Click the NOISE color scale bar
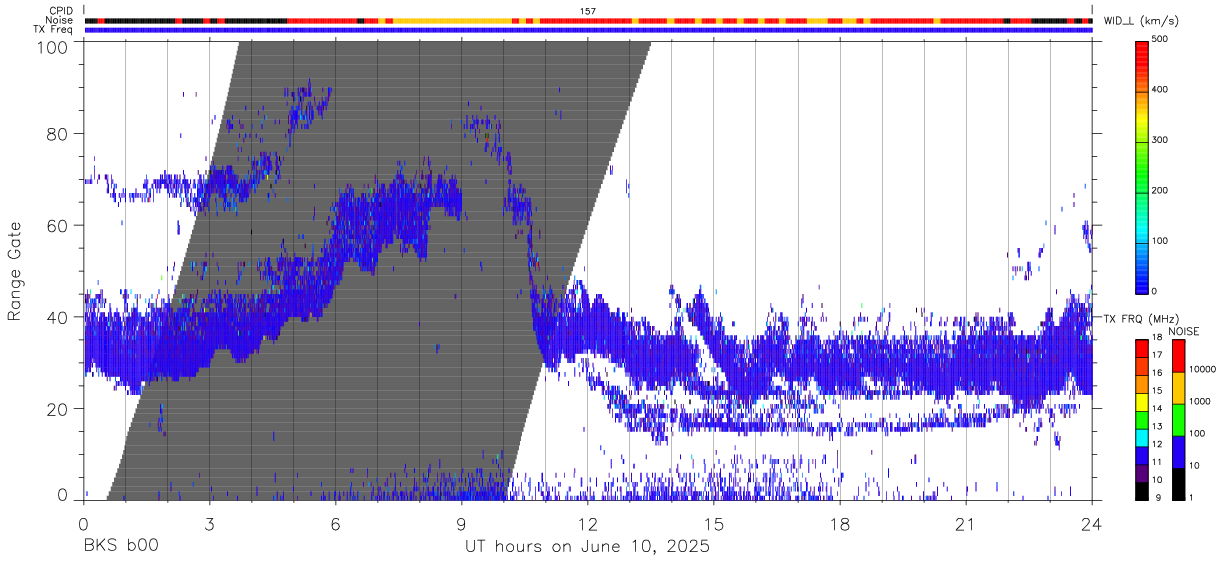Screen dimensions: 1228x567 pyautogui.click(x=1179, y=419)
